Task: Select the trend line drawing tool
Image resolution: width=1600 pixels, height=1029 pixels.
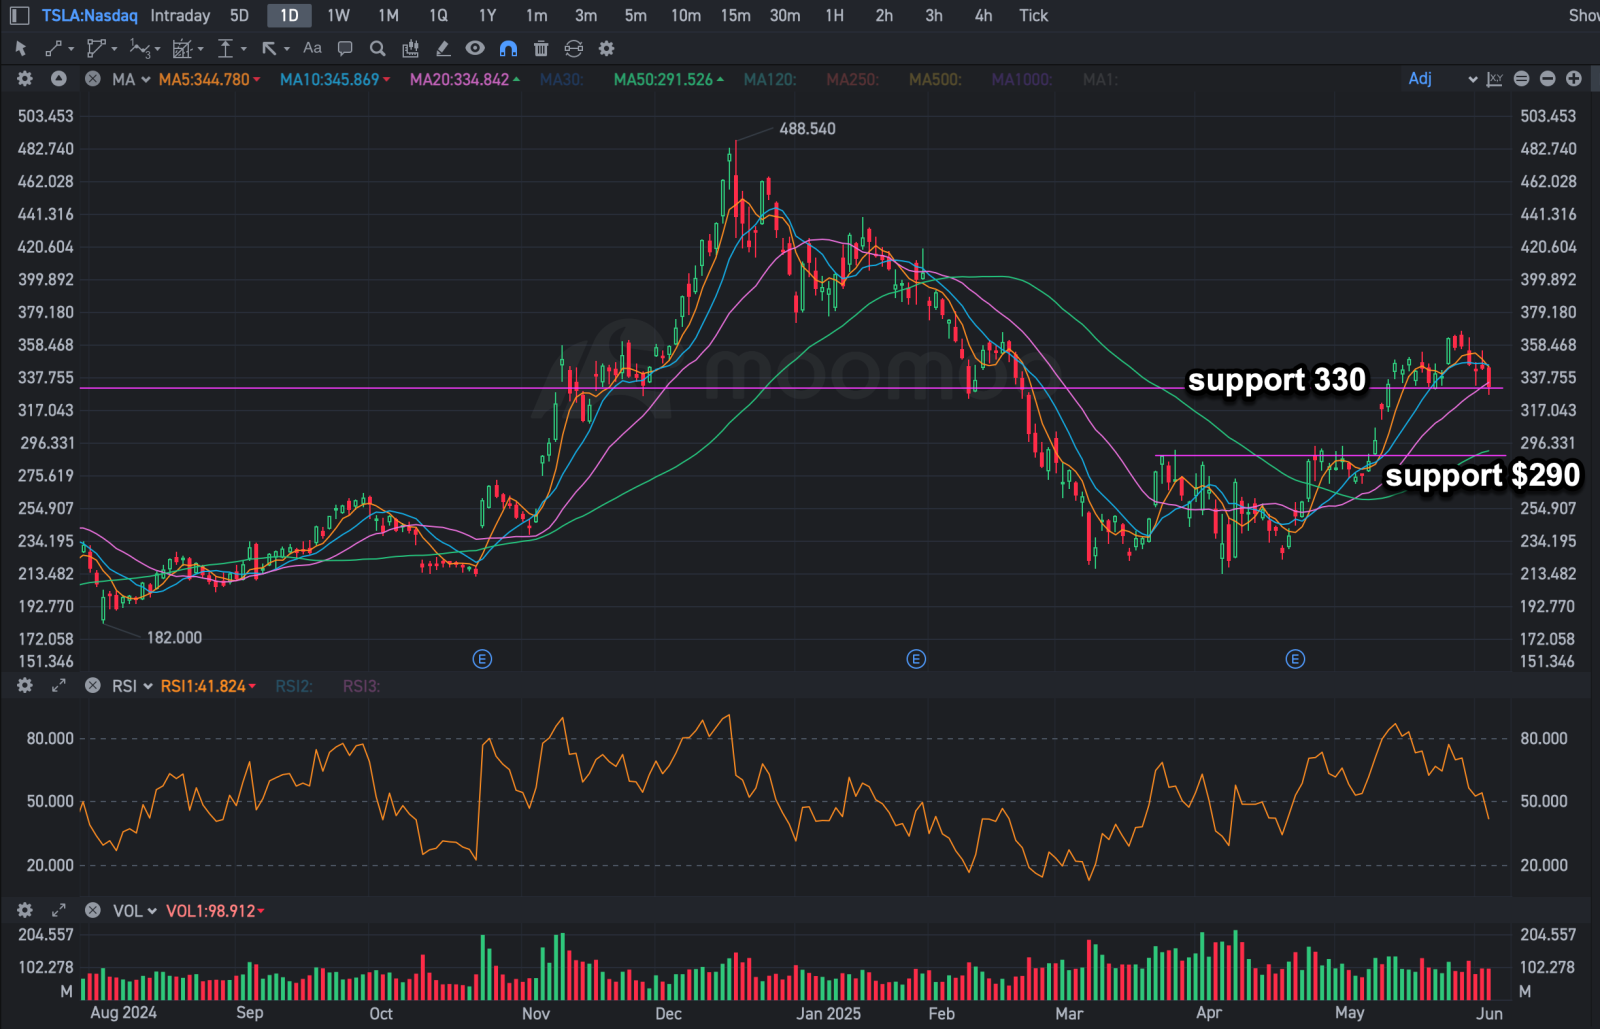Action: click(54, 48)
